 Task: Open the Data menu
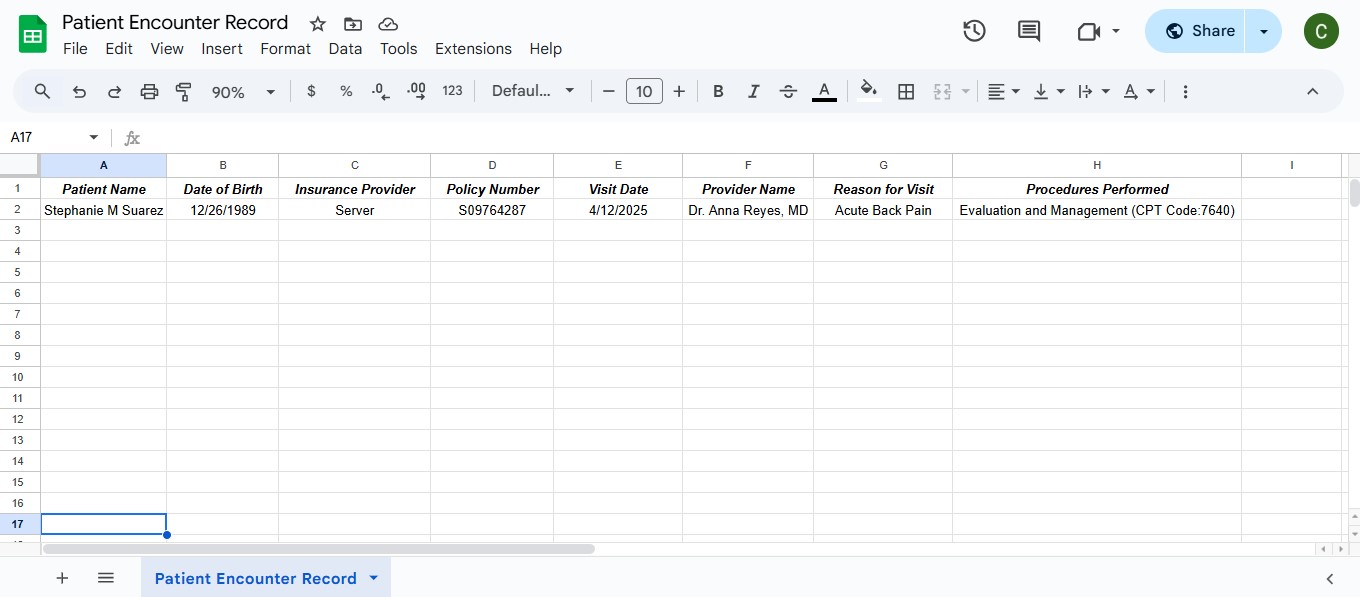(x=345, y=48)
